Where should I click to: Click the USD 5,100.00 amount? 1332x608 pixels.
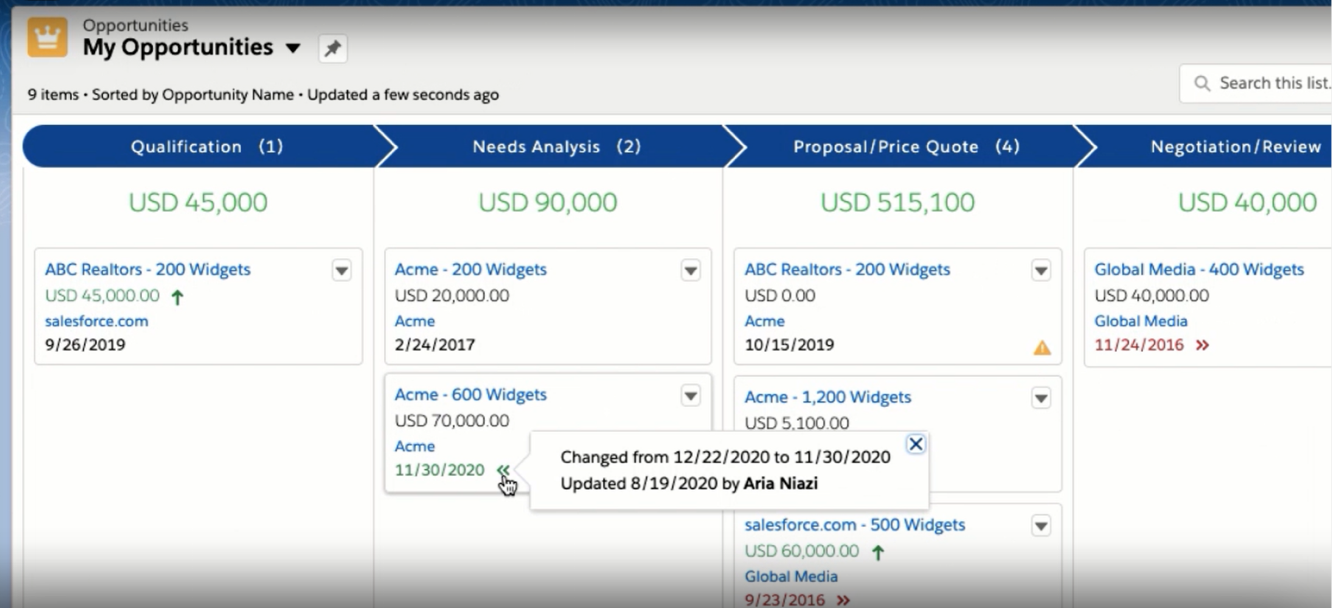[797, 423]
